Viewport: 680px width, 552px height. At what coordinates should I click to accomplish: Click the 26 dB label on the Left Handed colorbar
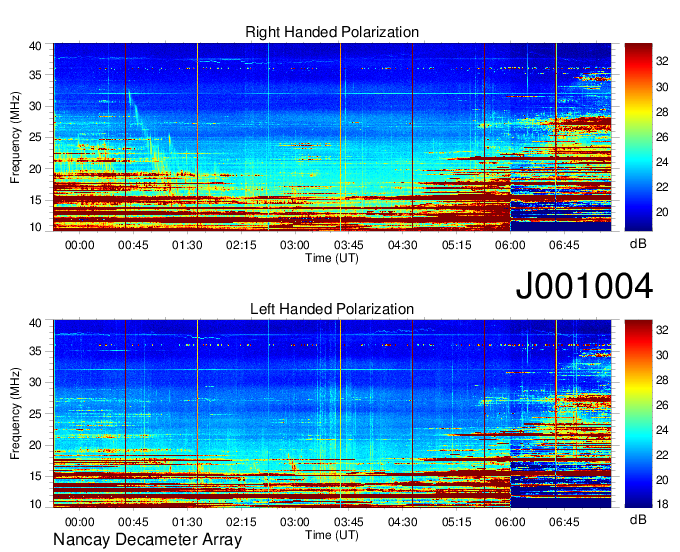tap(662, 405)
